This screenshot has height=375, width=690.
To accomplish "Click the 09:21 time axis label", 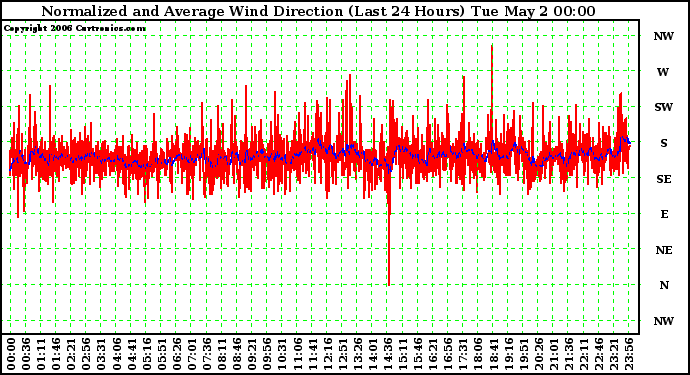I will tap(252, 354).
